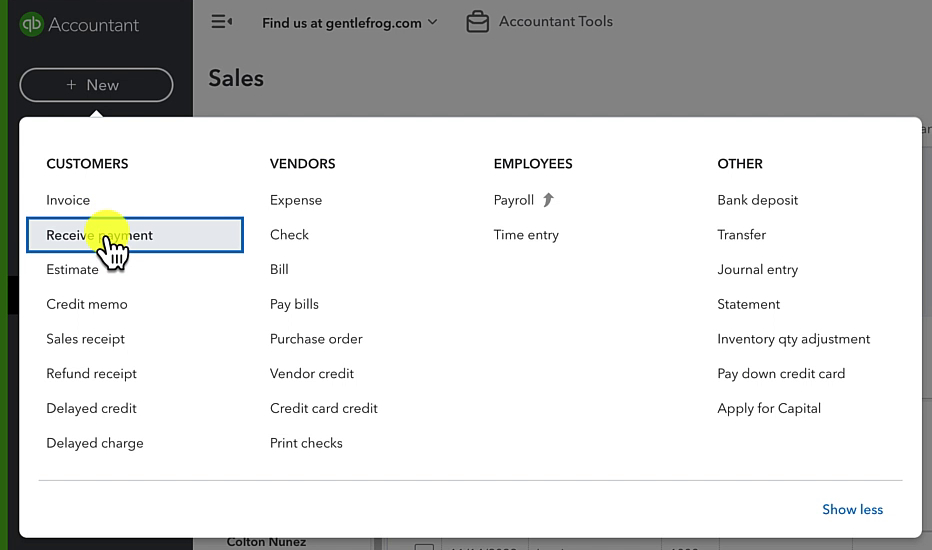Create a Sales receipt
Screen dimensions: 932x550
86,339
